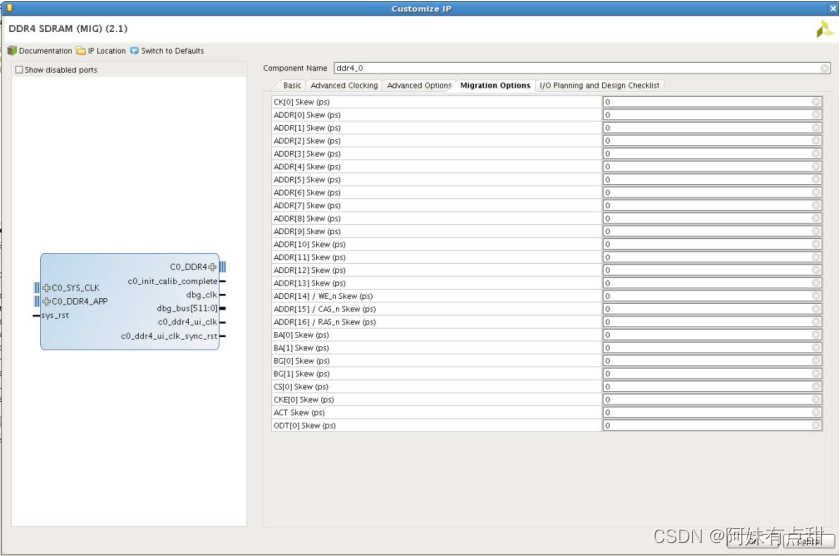Toggle Show disabled ports checkbox

pyautogui.click(x=19, y=70)
